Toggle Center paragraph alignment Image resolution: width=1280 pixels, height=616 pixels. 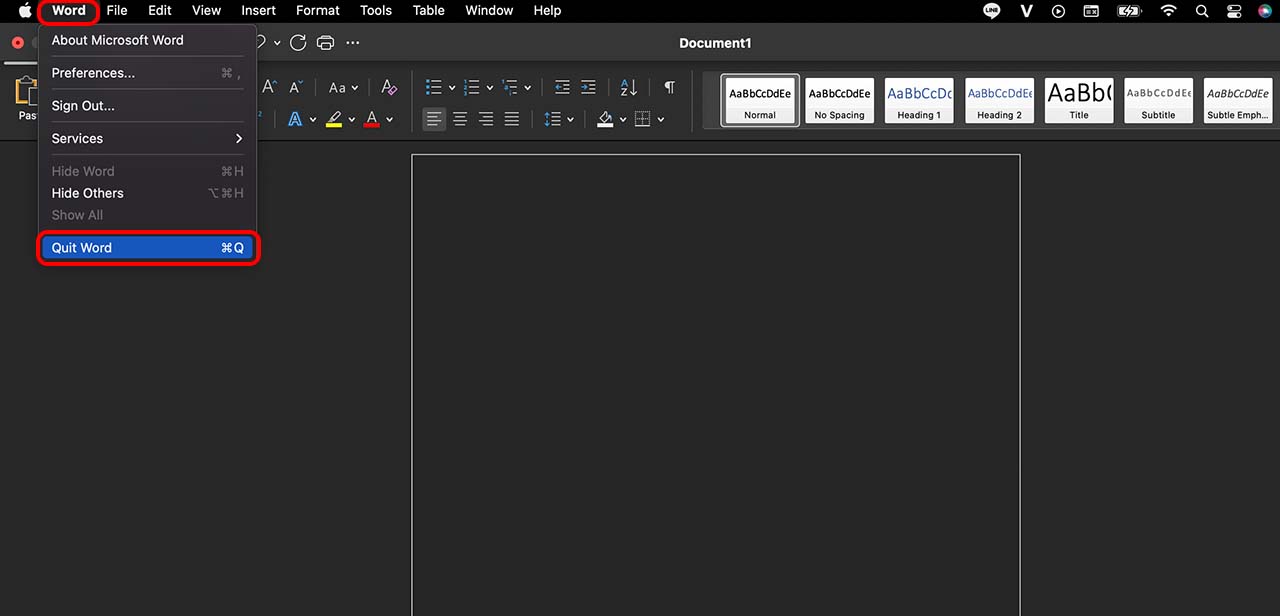[x=460, y=119]
